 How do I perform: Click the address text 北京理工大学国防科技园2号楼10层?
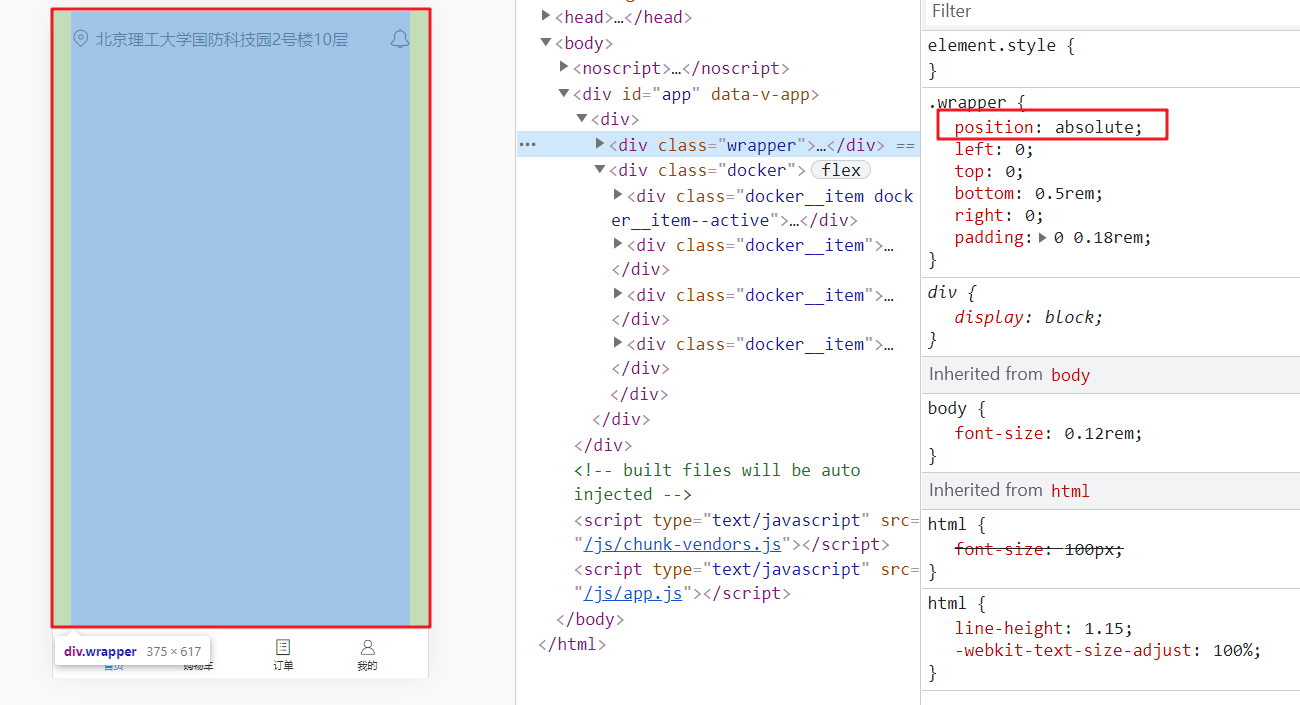pos(222,40)
